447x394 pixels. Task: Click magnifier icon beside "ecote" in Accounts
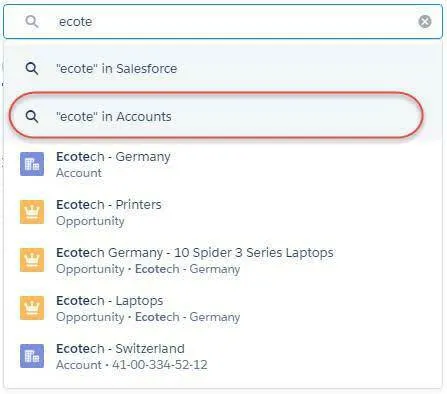[x=32, y=117]
